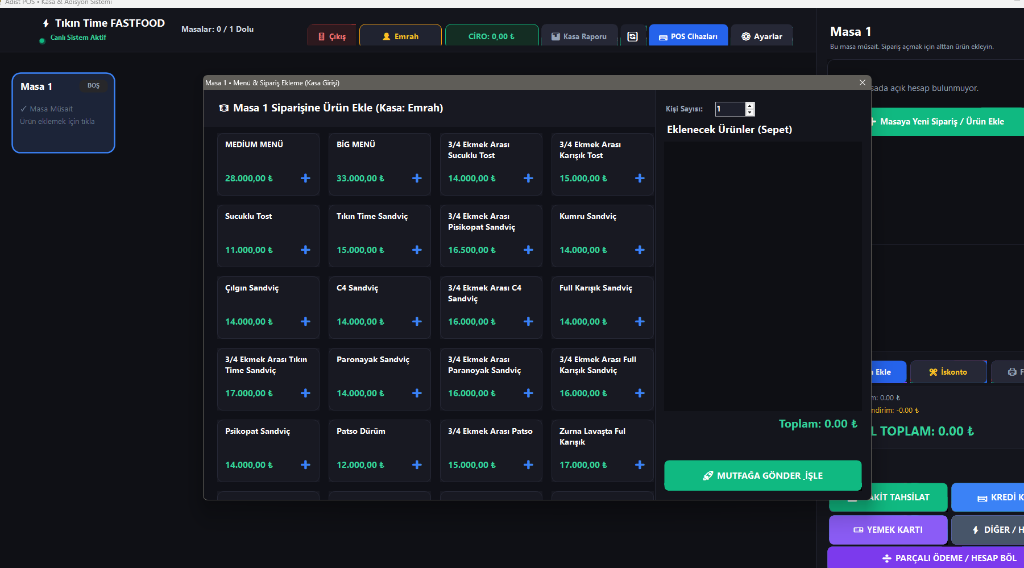Viewport: 1024px width, 568px height.
Task: Add Patso Dürüm with plus icon
Action: click(417, 465)
